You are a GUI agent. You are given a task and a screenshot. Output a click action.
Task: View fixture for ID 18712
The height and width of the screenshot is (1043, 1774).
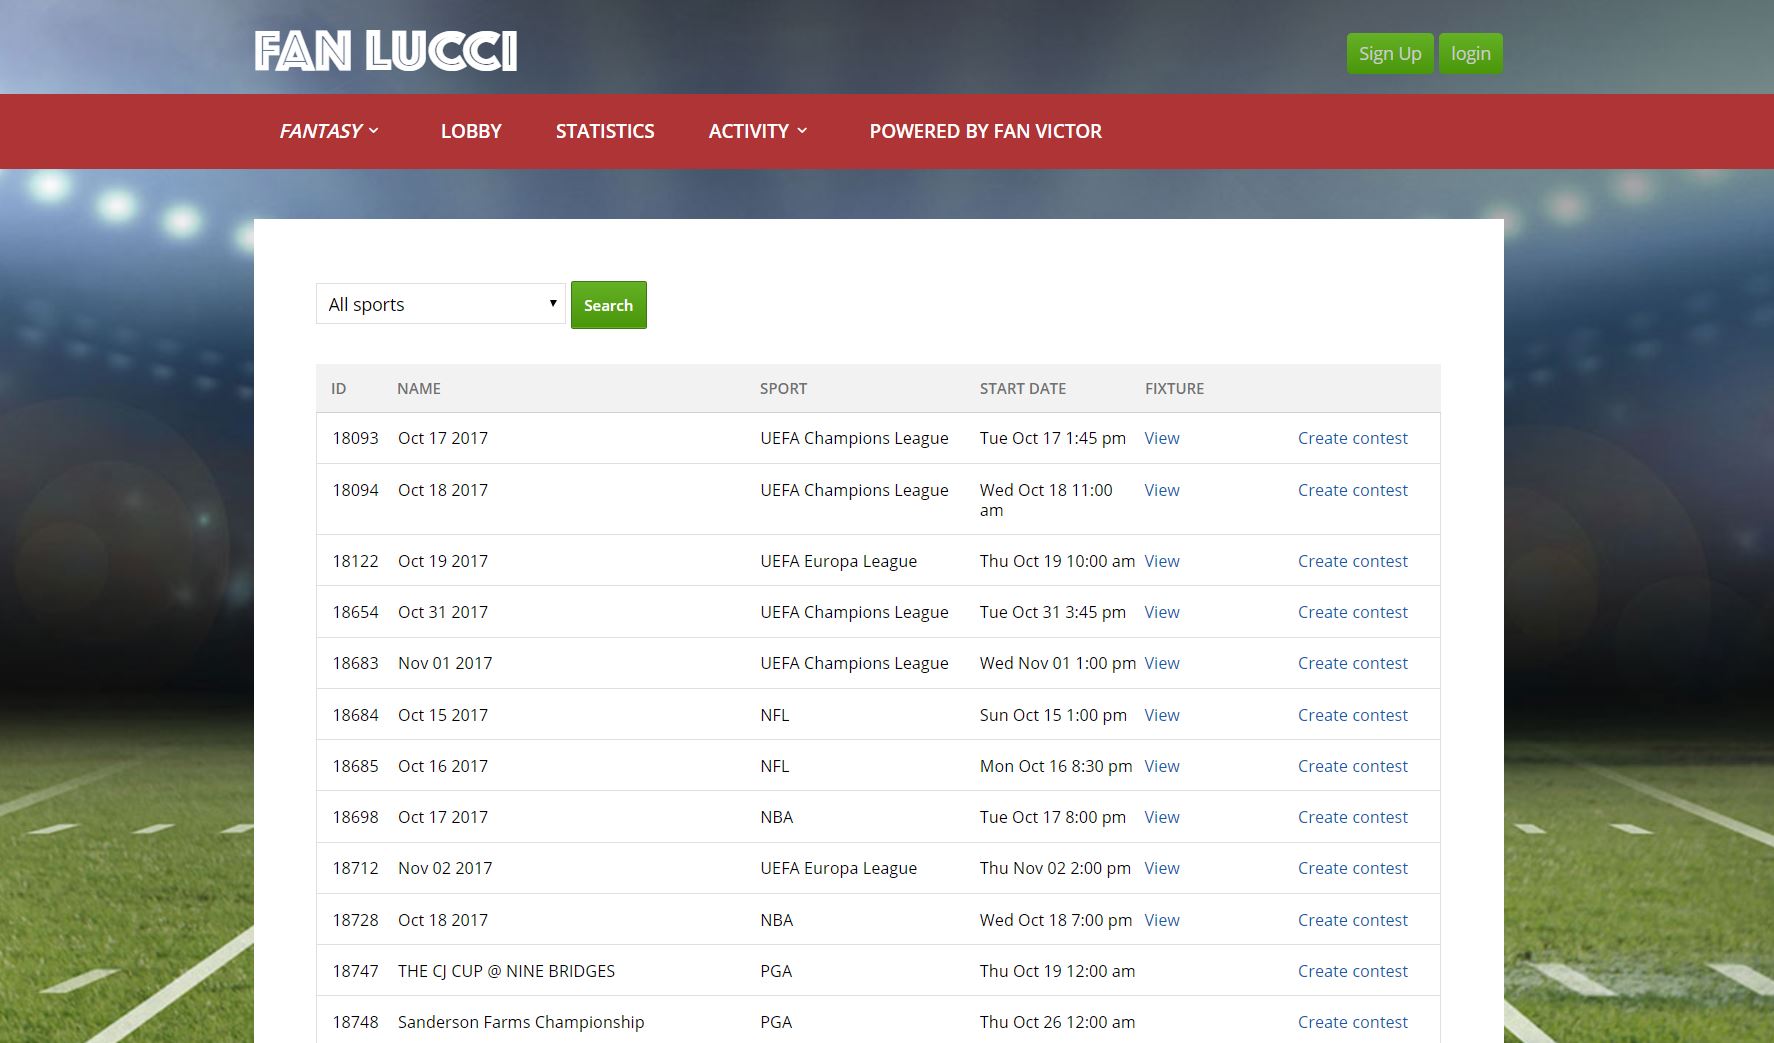(x=1162, y=868)
